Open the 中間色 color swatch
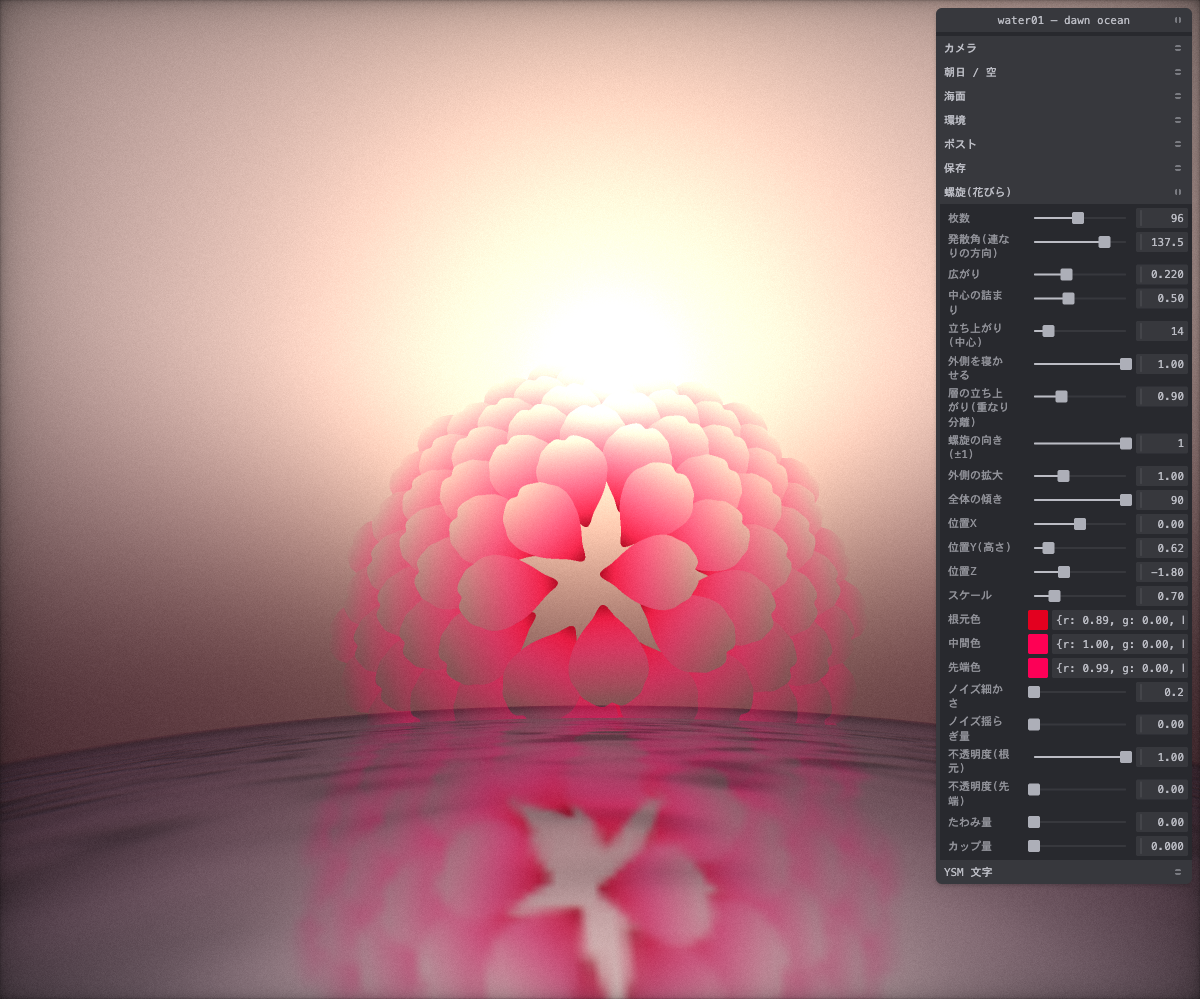 point(1038,644)
